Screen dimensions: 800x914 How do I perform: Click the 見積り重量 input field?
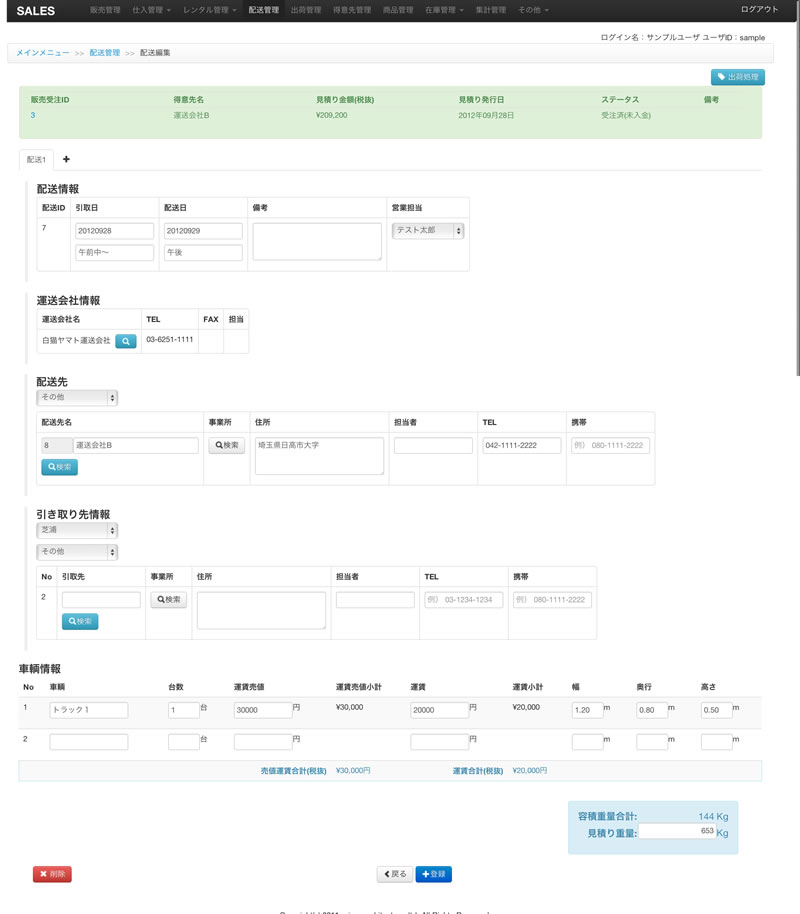tap(676, 831)
